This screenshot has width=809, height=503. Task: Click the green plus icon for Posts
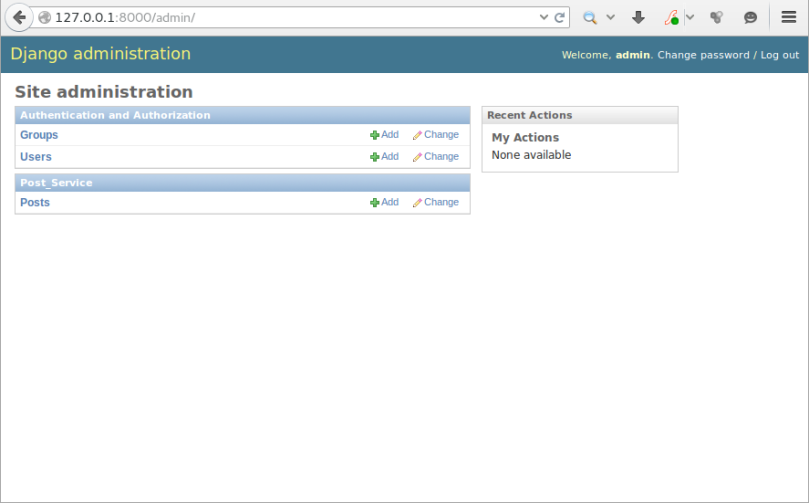coord(375,203)
